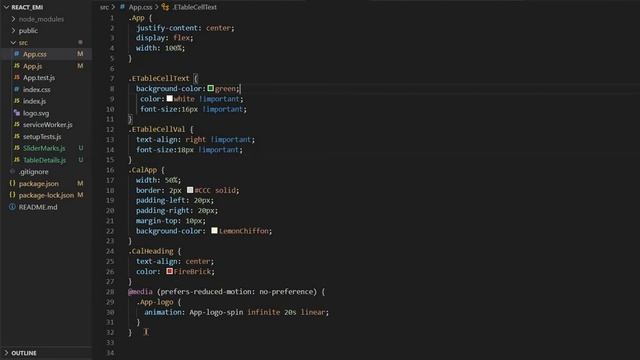Open index.js file
This screenshot has height=360, width=640.
pyautogui.click(x=34, y=101)
